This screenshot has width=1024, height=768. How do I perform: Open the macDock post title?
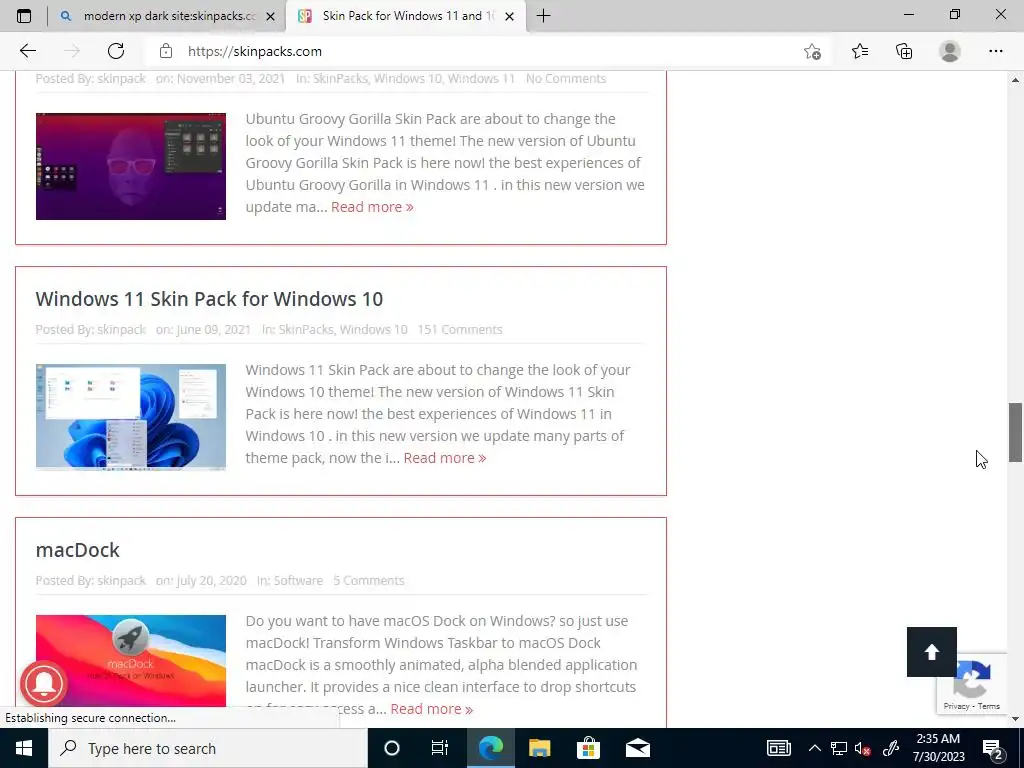(78, 550)
